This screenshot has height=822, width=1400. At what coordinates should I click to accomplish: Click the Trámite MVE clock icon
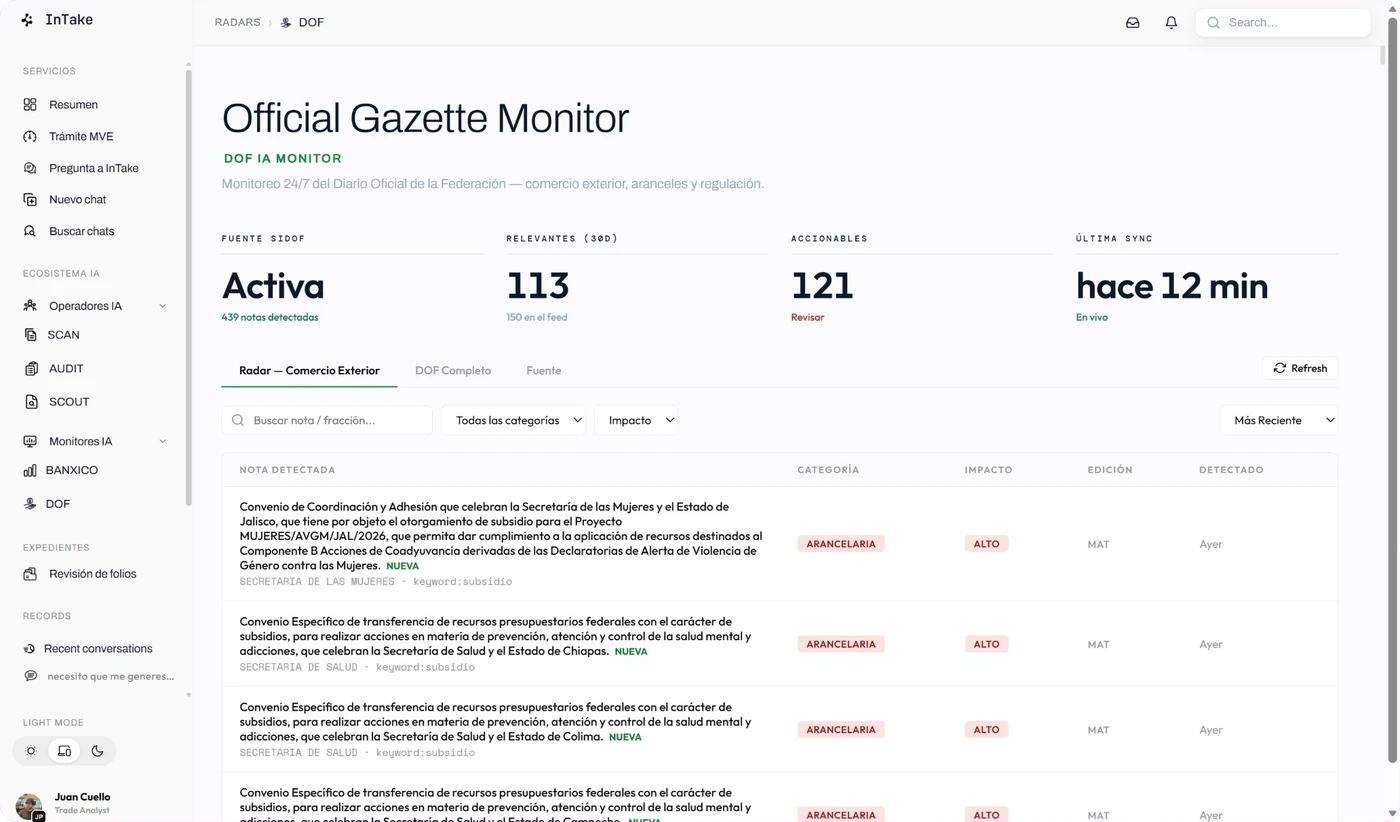(30, 136)
